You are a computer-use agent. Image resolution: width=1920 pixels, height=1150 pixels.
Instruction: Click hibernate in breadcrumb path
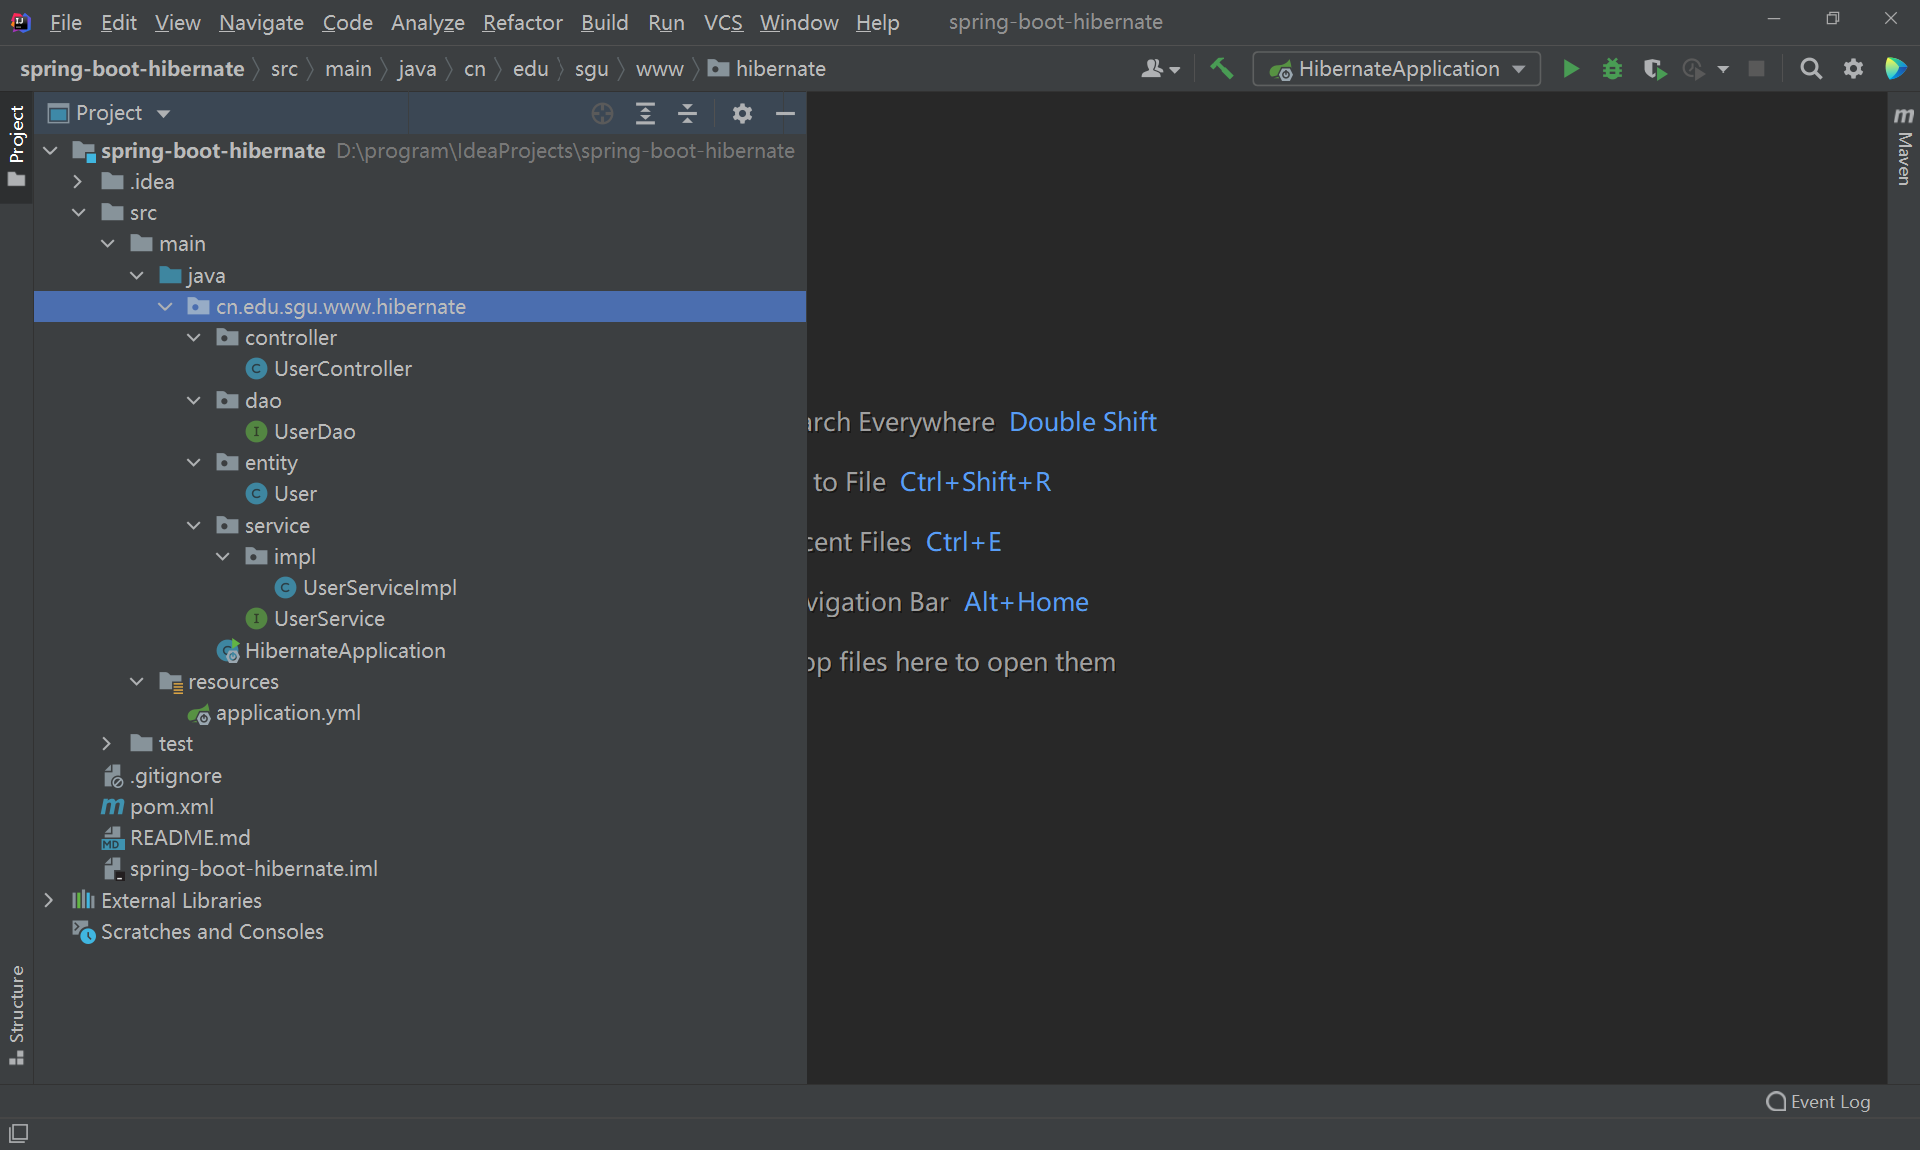(x=779, y=69)
